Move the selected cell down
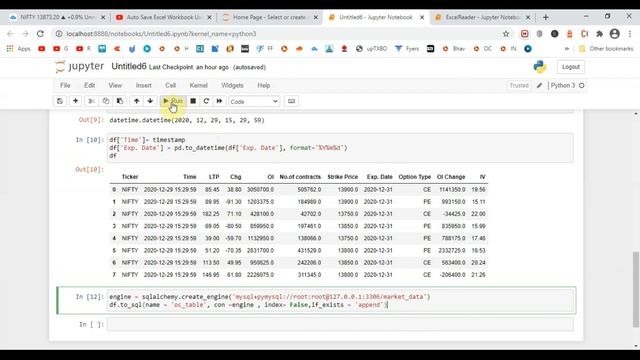This screenshot has width=640, height=360. click(x=150, y=101)
